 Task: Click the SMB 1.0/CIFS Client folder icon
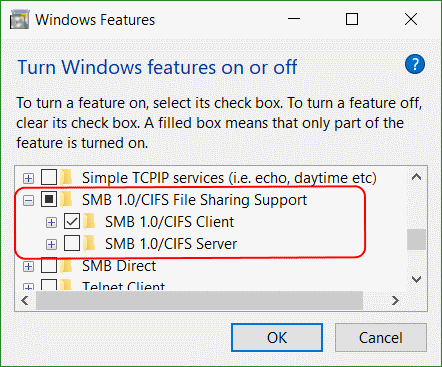click(x=90, y=222)
